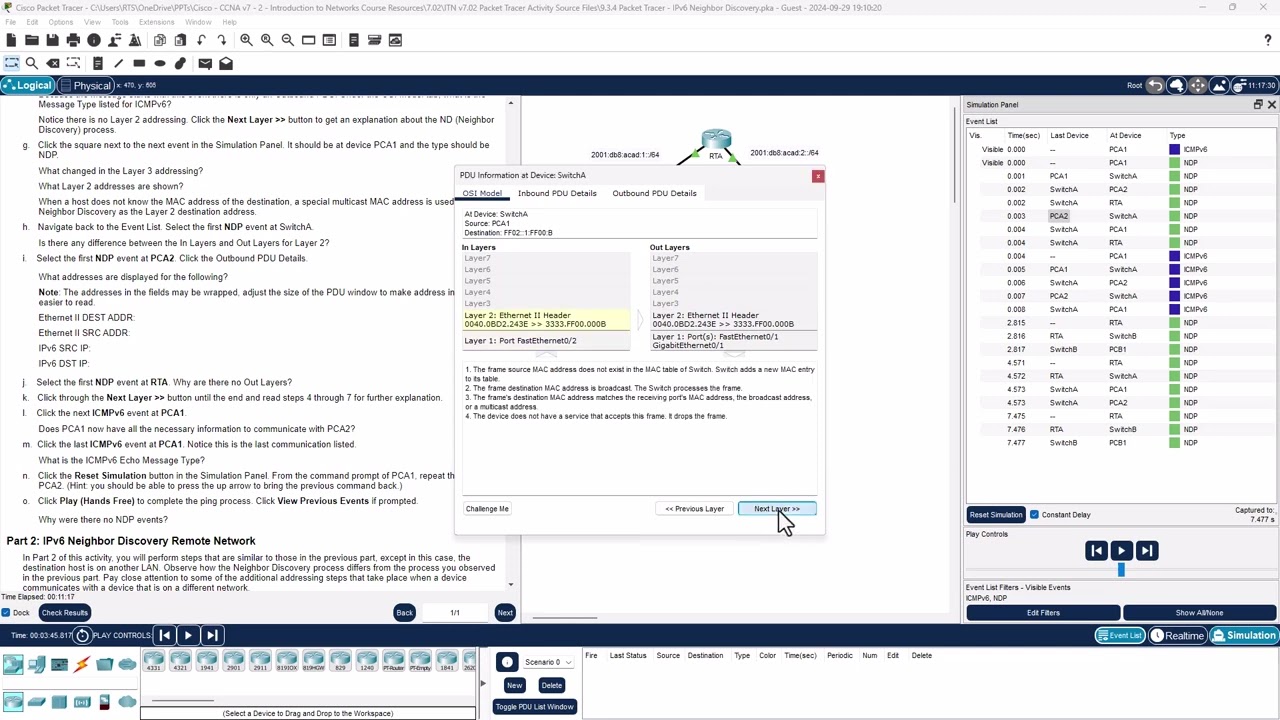Image resolution: width=1280 pixels, height=720 pixels.
Task: Choose the Draw Ellipse tool
Action: pos(160,63)
